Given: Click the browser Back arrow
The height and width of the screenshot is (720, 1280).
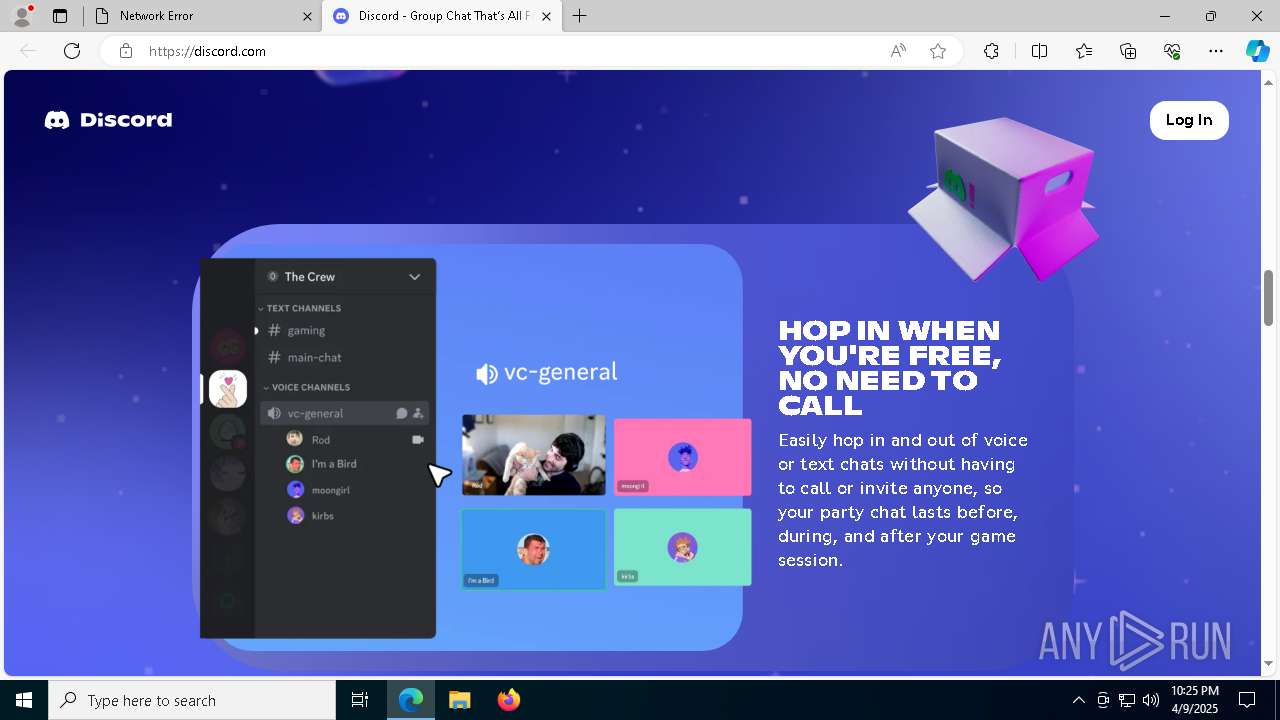Looking at the screenshot, I should 28,51.
